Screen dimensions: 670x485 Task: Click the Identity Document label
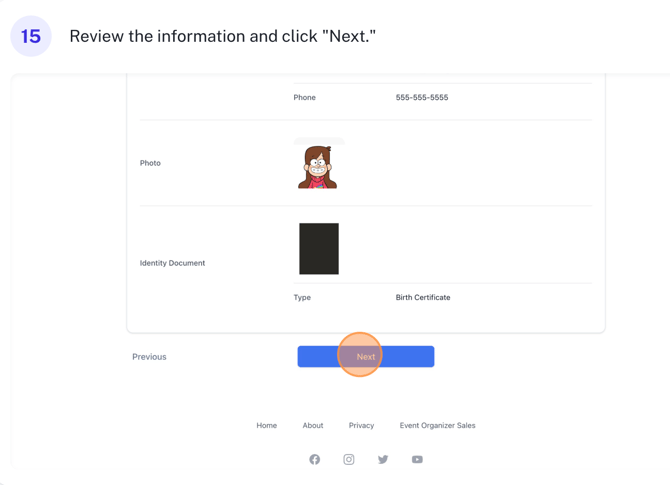click(x=172, y=263)
